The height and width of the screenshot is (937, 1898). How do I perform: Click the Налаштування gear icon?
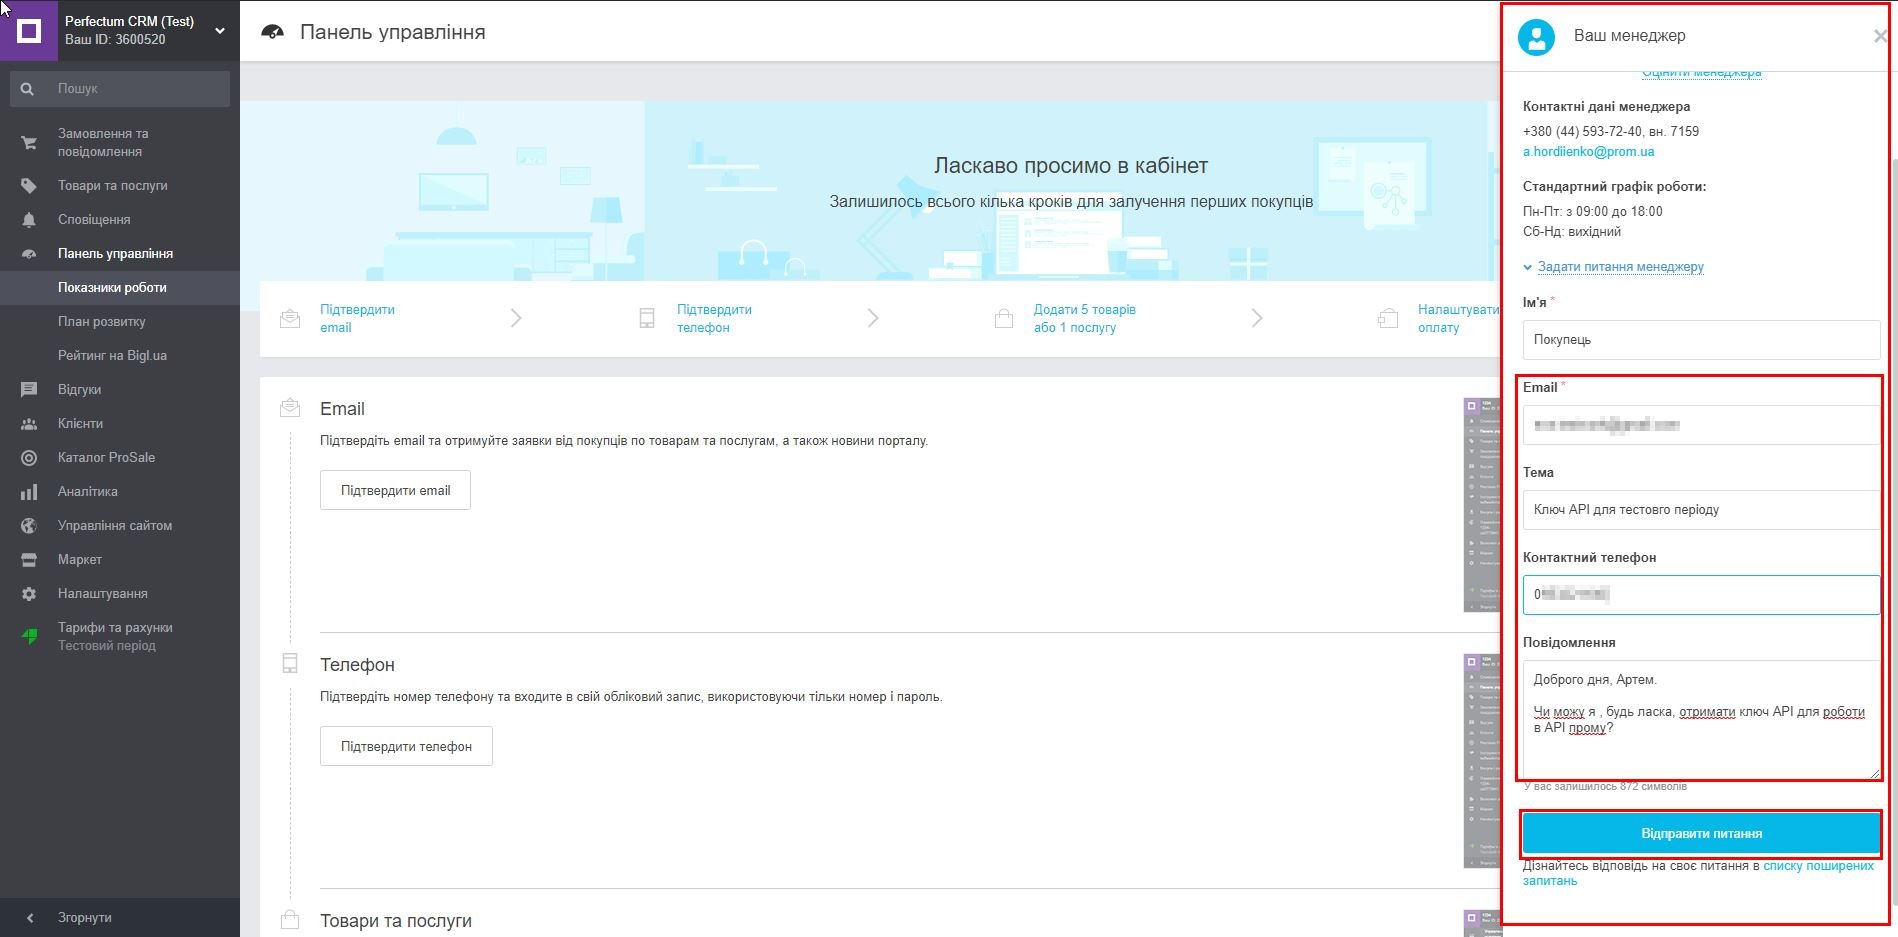[x=29, y=594]
